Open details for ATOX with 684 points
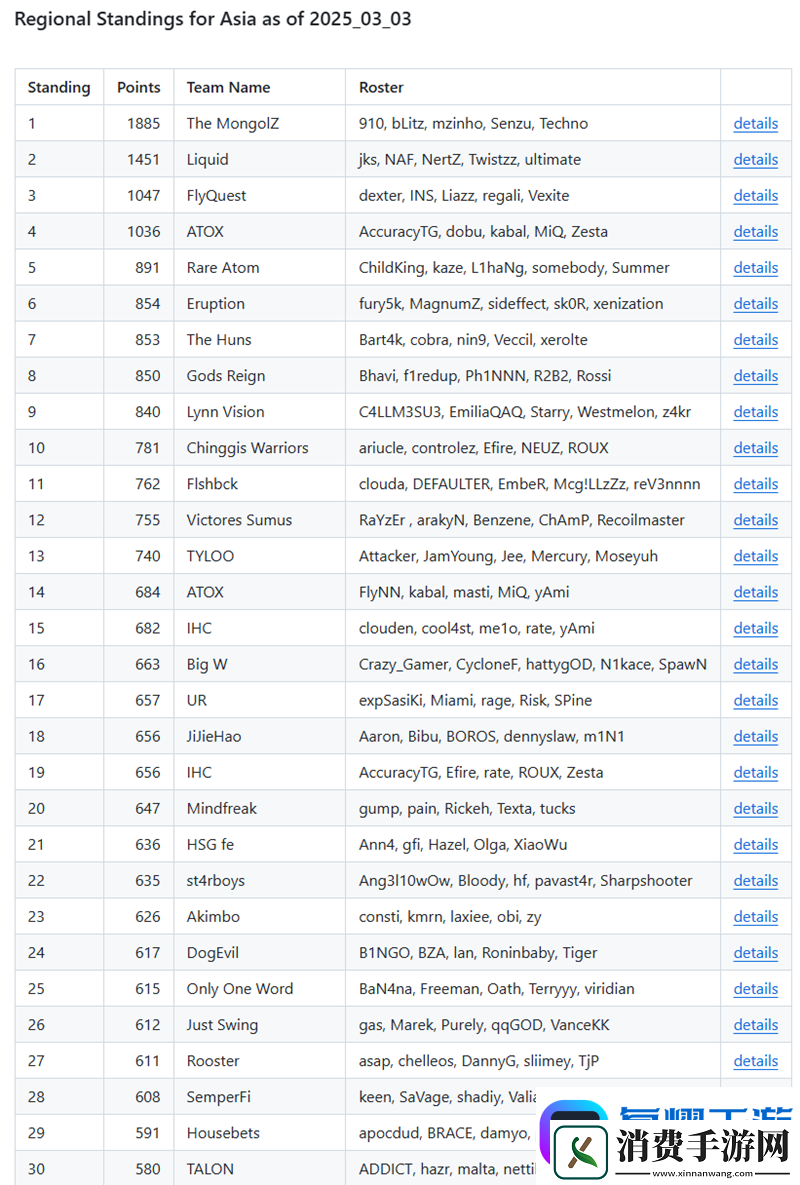 pos(755,592)
